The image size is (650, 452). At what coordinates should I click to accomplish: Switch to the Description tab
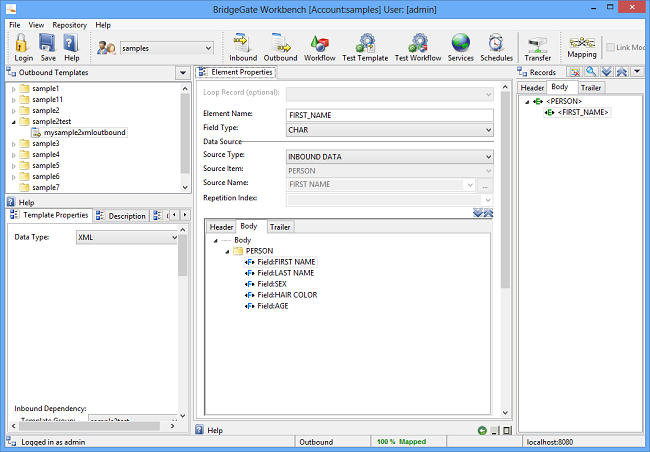tap(121, 216)
